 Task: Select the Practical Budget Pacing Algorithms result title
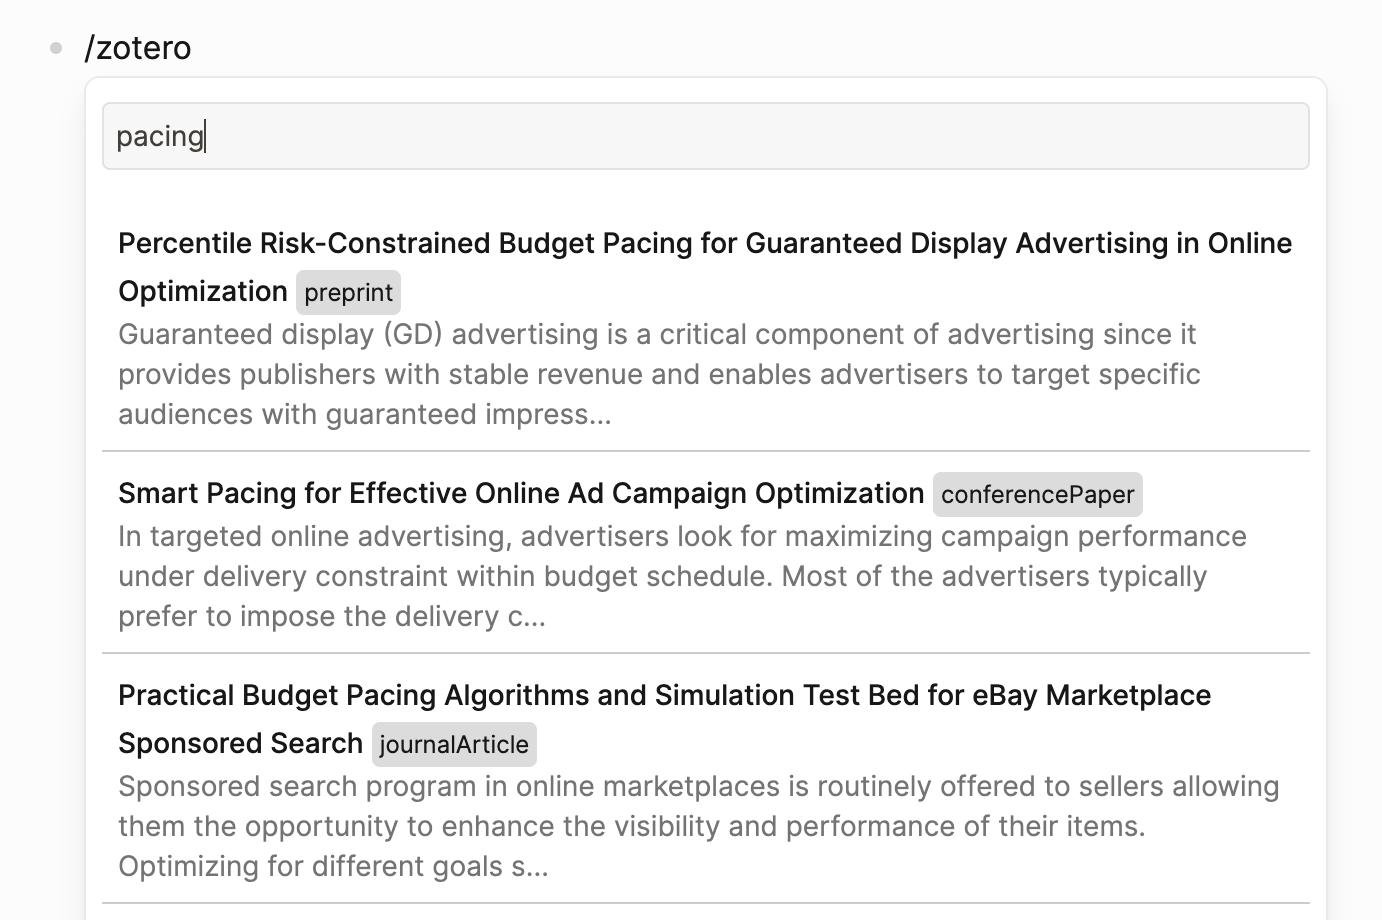664,695
